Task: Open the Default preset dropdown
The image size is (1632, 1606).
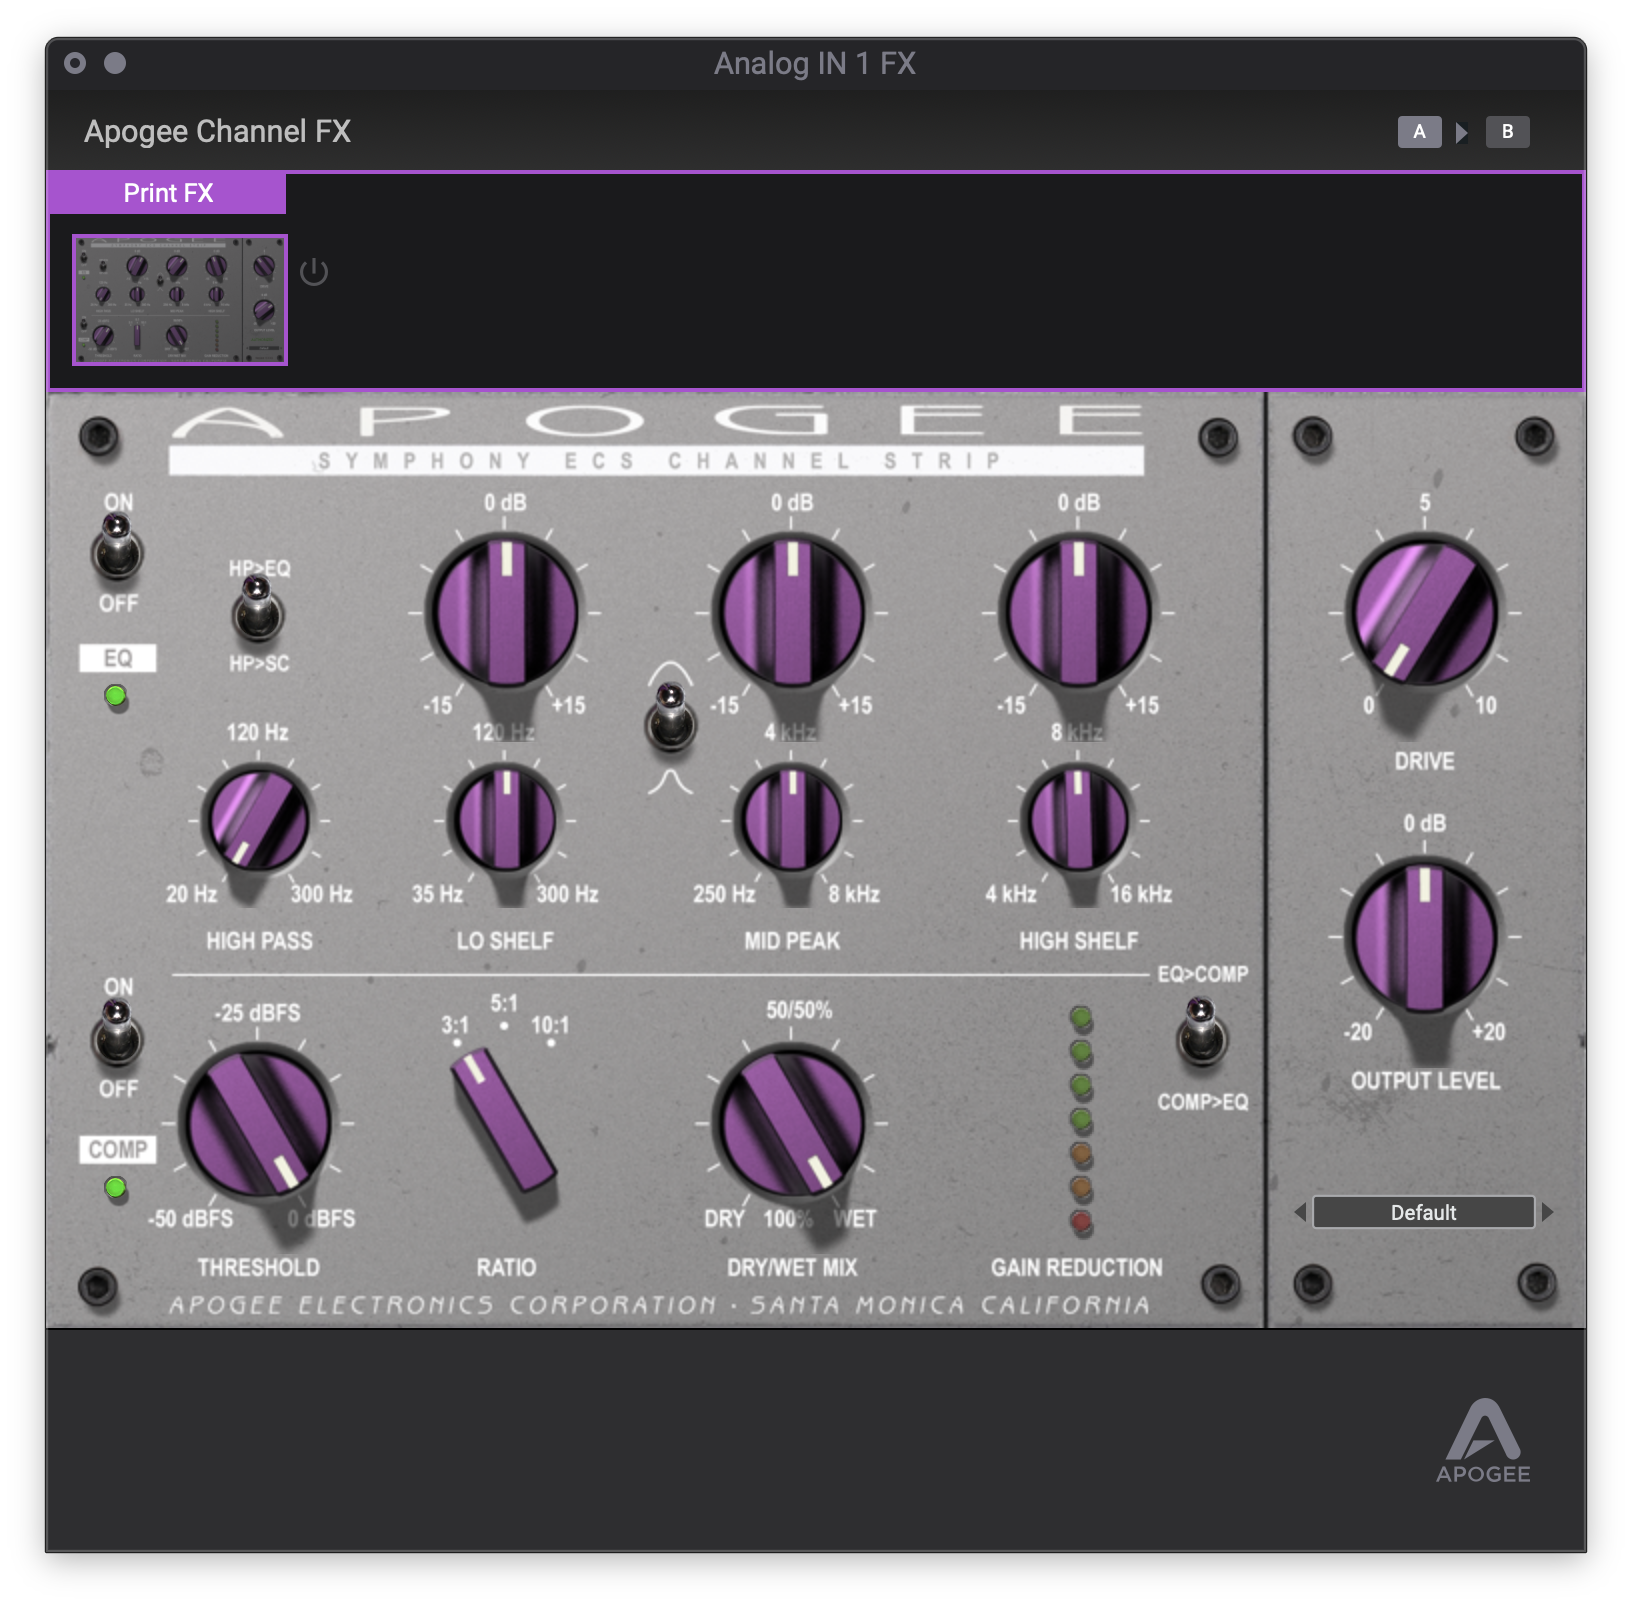Action: tap(1423, 1212)
